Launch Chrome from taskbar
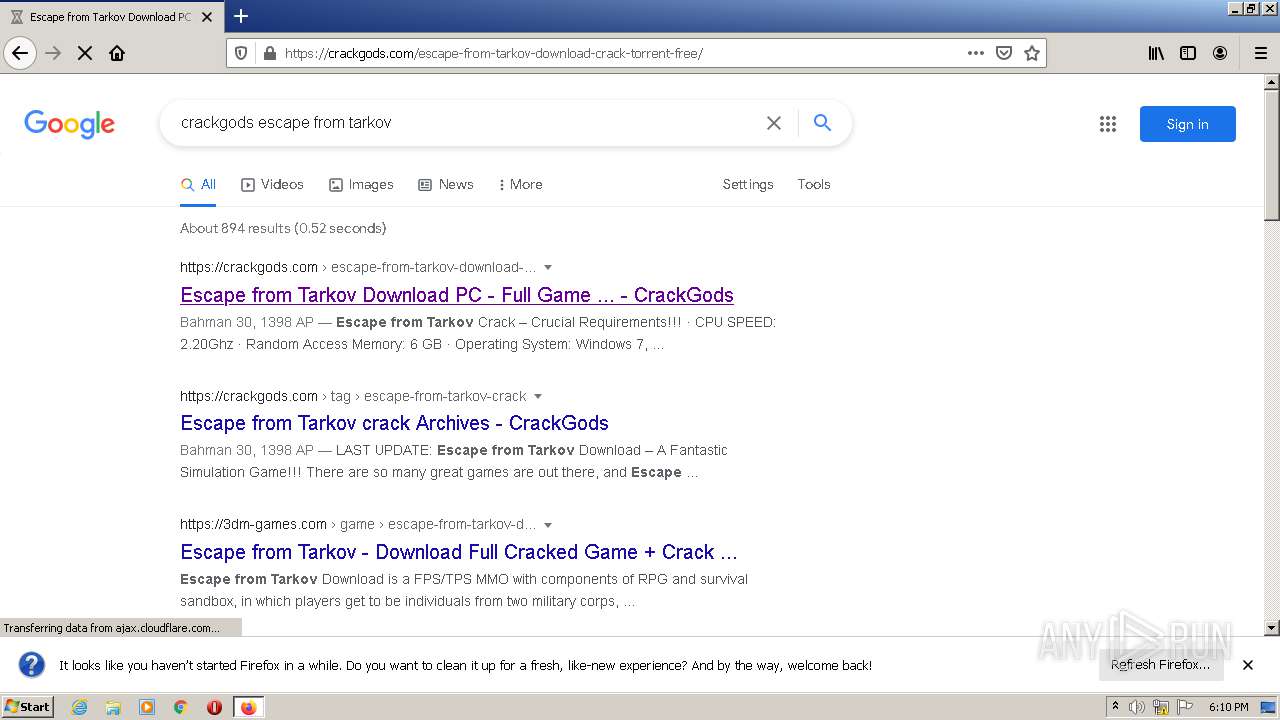The image size is (1280, 720). [x=181, y=707]
